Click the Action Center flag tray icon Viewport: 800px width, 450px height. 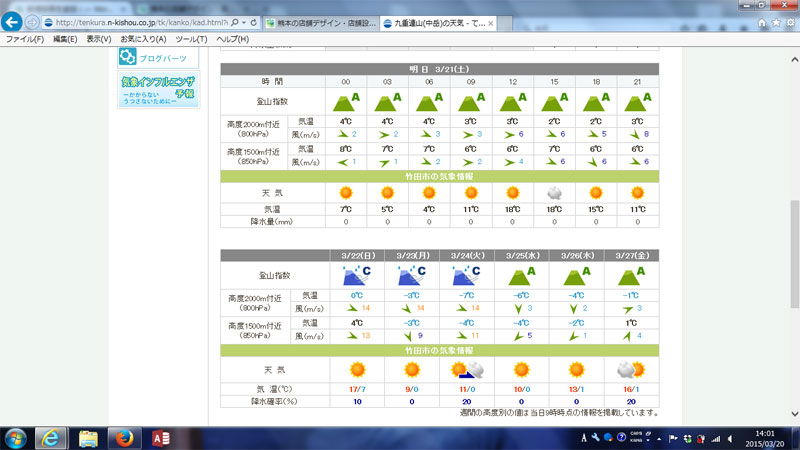pyautogui.click(x=673, y=439)
